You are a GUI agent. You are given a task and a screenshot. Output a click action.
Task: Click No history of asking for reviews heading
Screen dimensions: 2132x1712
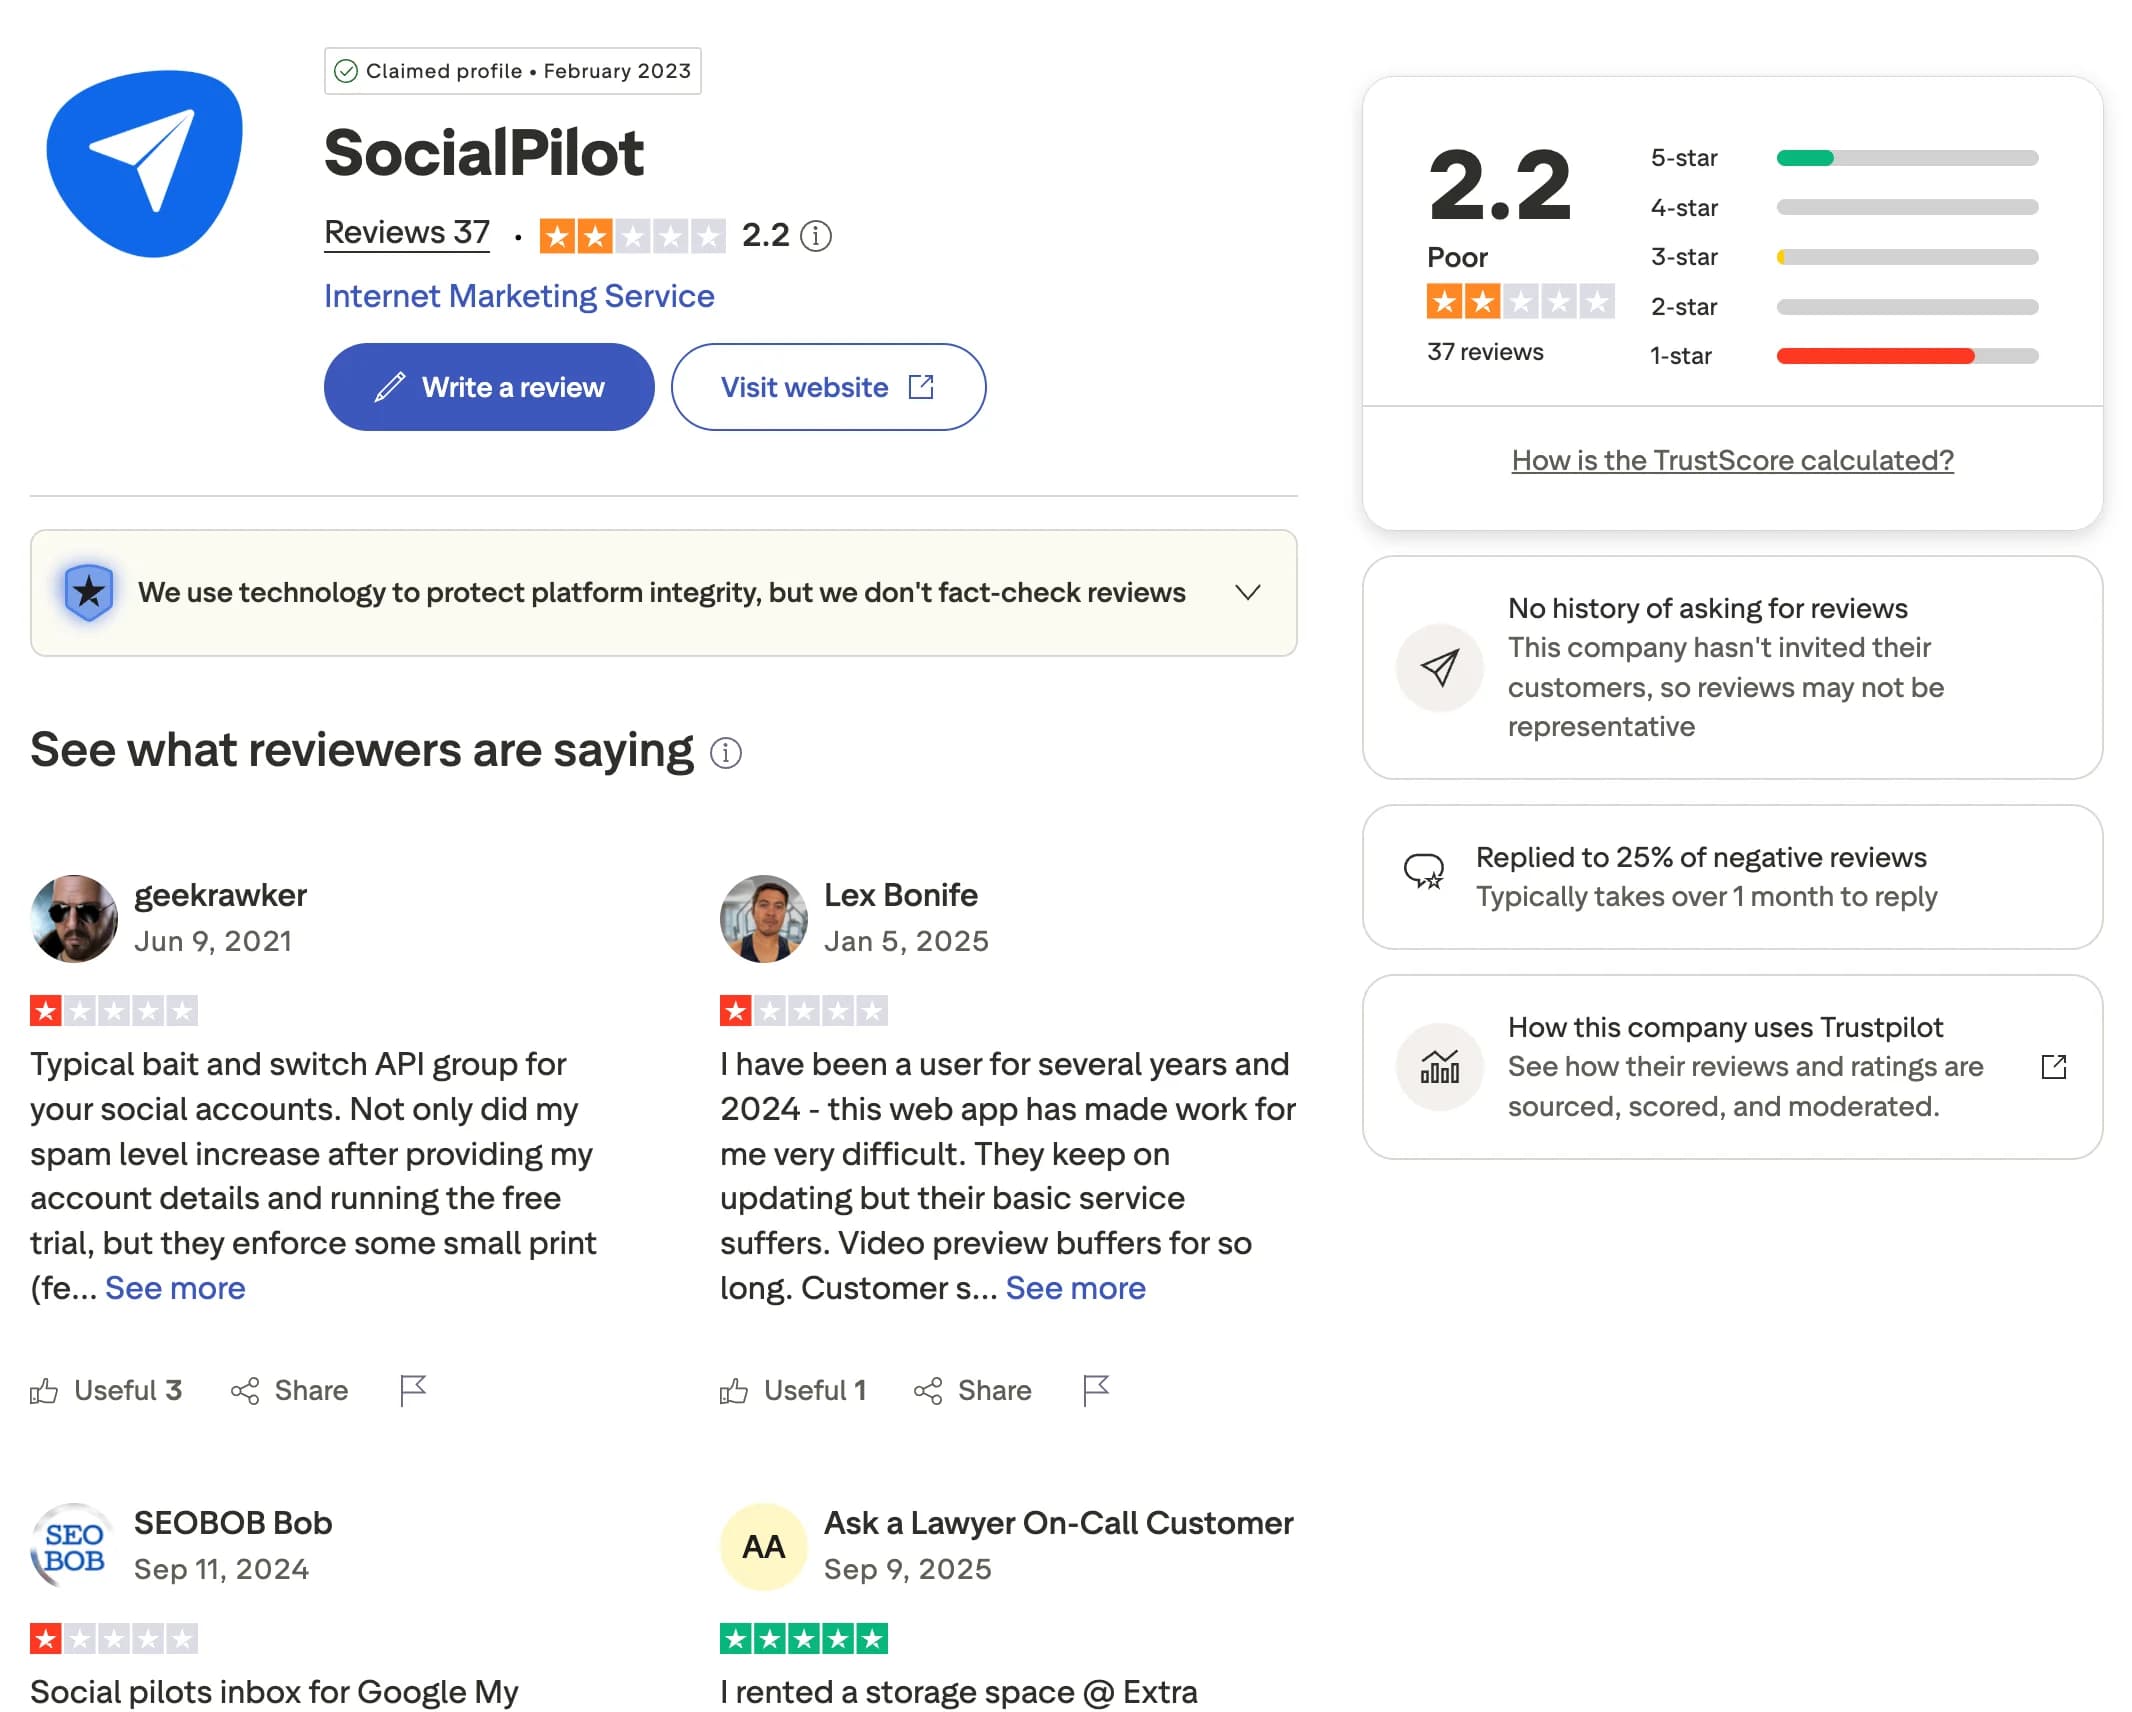(1707, 608)
